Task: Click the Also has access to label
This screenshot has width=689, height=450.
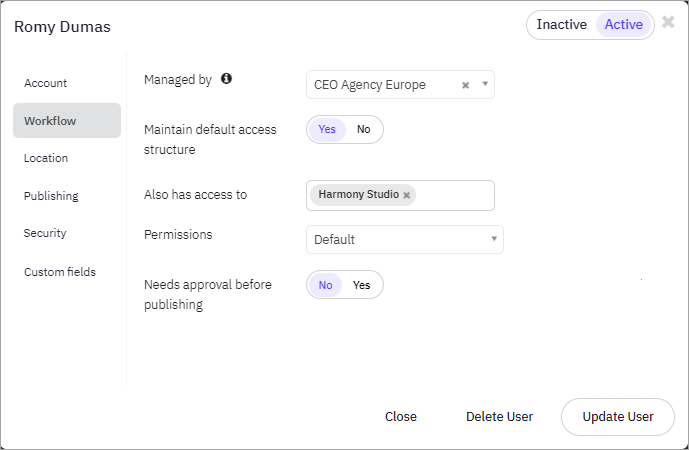Action: pos(196,195)
